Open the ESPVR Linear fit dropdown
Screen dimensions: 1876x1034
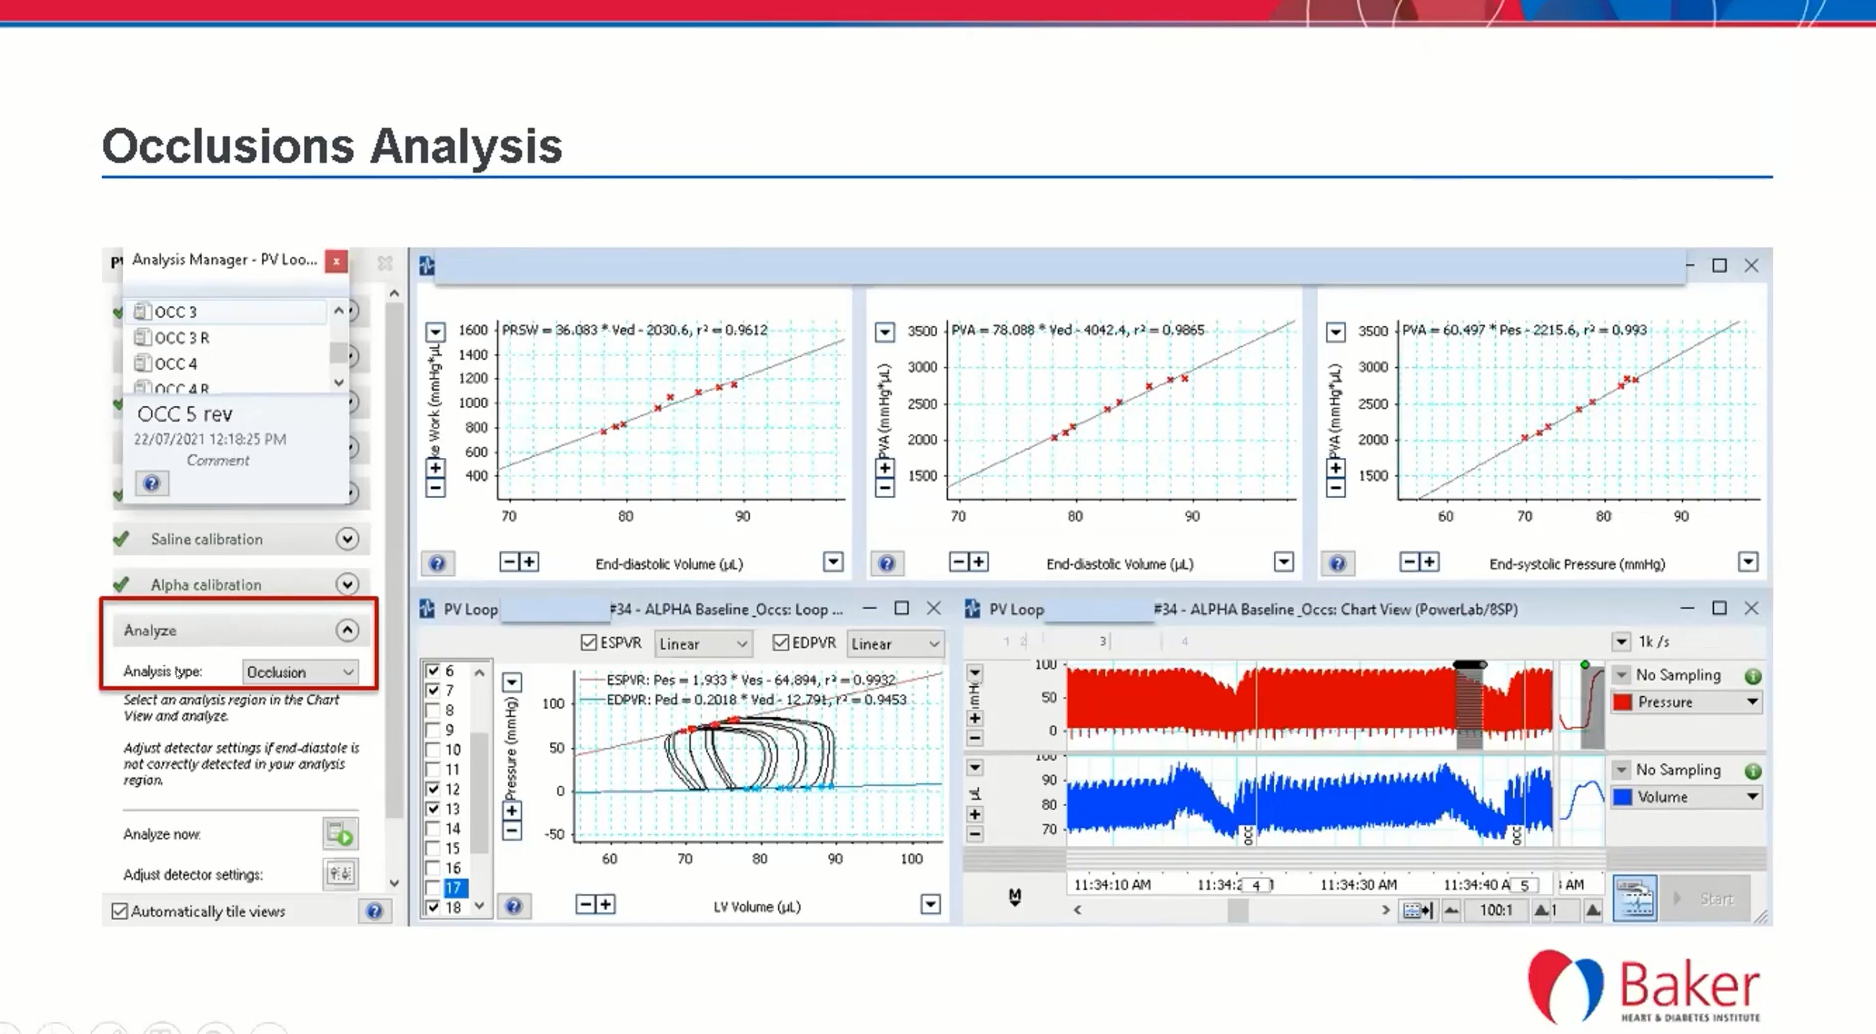tap(703, 644)
